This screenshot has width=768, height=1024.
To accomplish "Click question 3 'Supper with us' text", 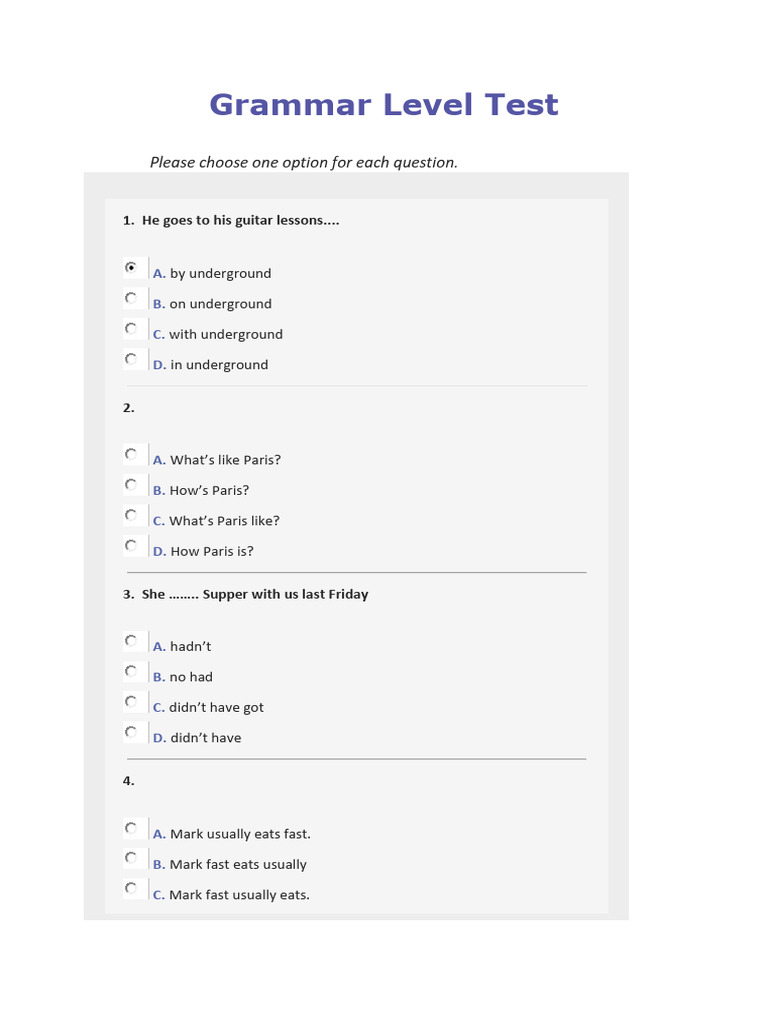I will click(x=255, y=594).
